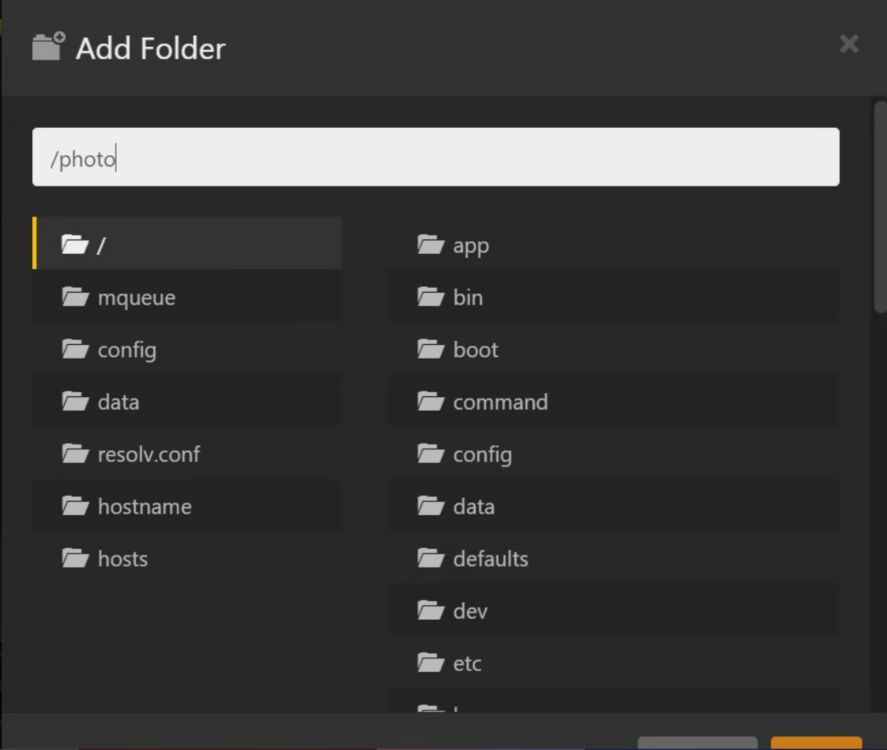887x750 pixels.
Task: Click the open folder icon beside /
Action: [75, 244]
